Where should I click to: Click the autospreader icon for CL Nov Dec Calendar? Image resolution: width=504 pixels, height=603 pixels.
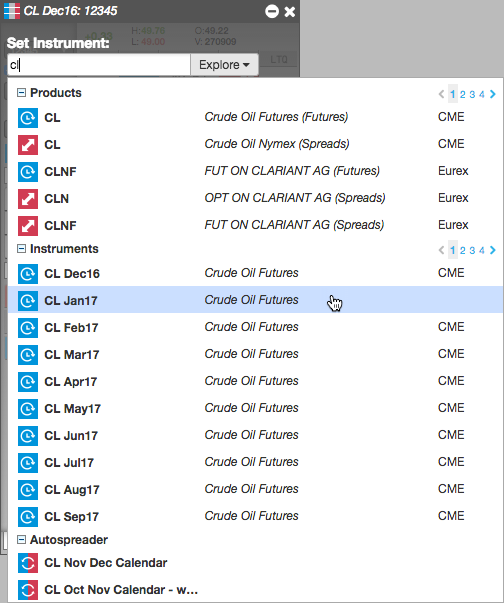(x=28, y=563)
